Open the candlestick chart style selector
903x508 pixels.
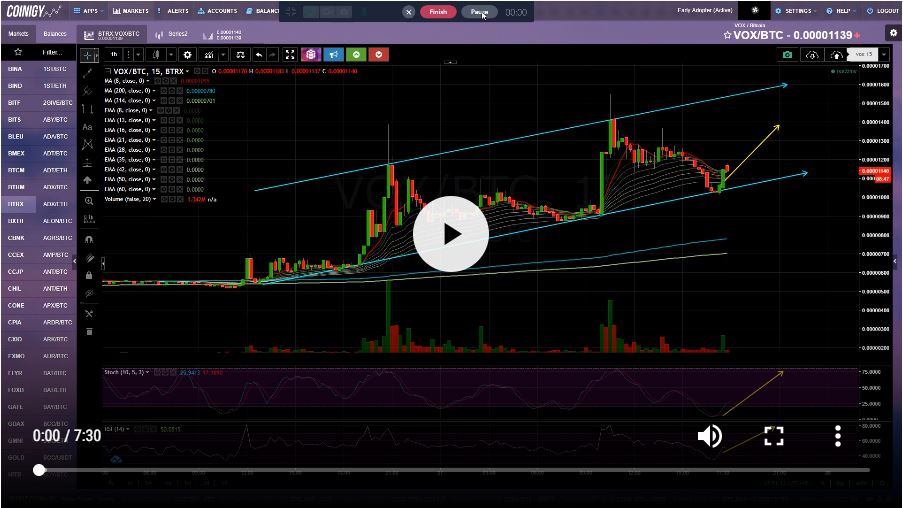(x=156, y=55)
